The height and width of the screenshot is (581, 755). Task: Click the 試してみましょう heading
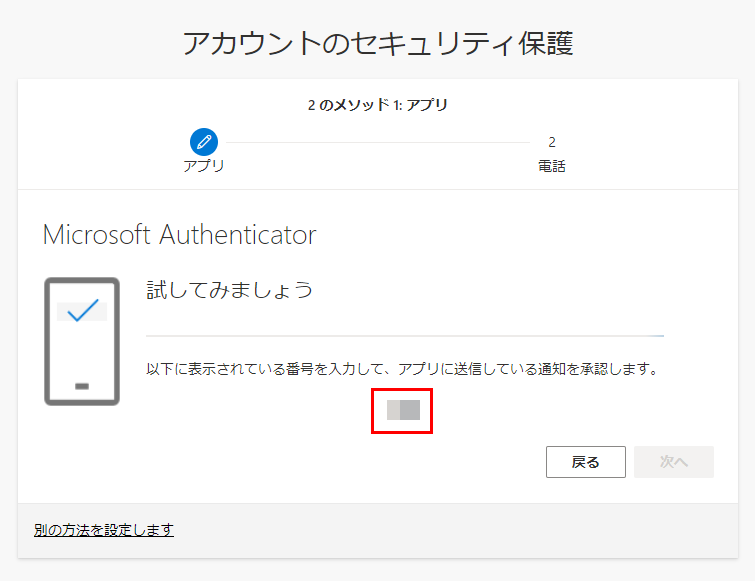pyautogui.click(x=230, y=290)
